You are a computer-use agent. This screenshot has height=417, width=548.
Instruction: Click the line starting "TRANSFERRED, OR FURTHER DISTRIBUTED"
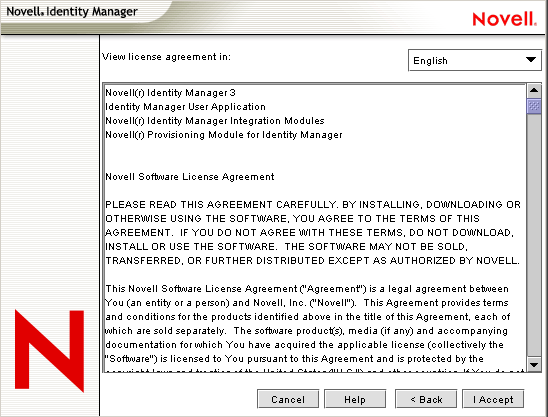(312, 261)
